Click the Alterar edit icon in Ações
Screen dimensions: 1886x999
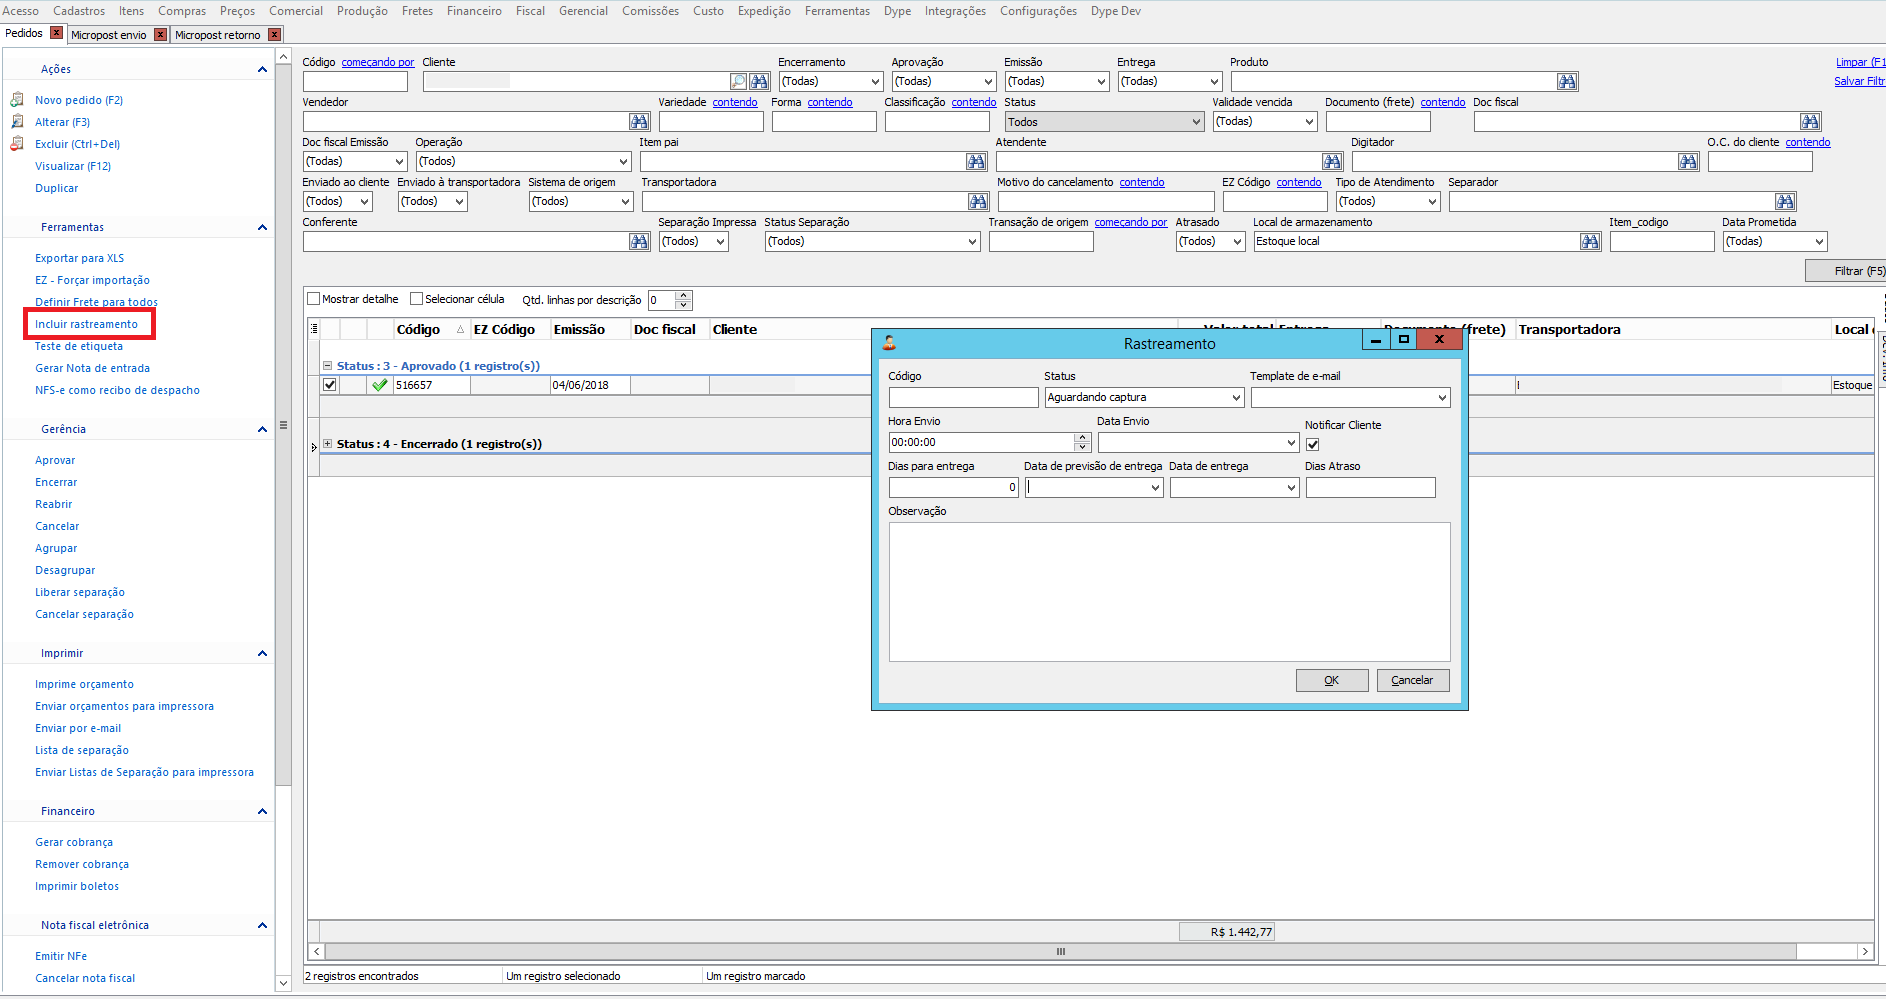click(x=17, y=122)
